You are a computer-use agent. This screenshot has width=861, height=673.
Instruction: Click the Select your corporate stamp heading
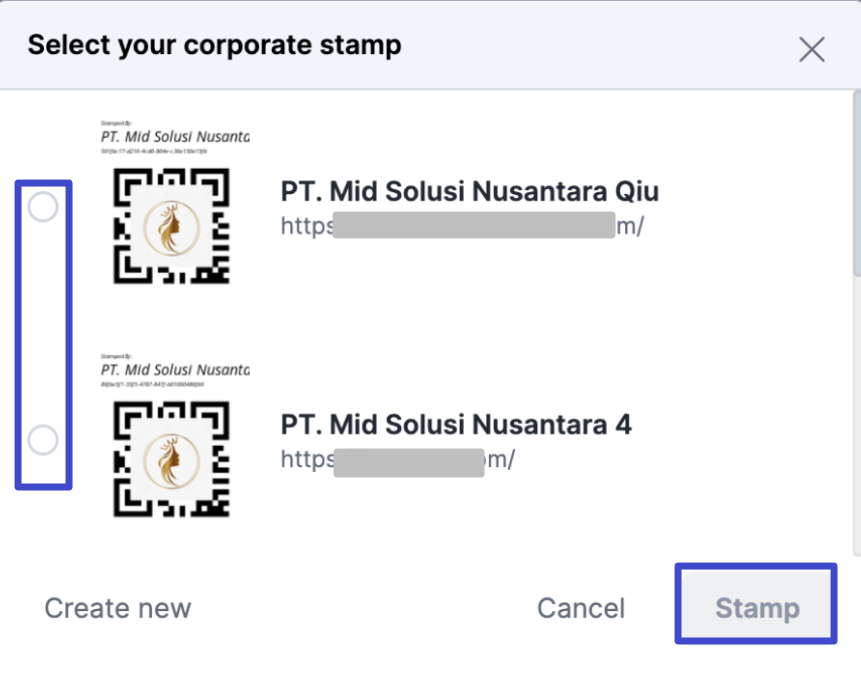coord(214,46)
